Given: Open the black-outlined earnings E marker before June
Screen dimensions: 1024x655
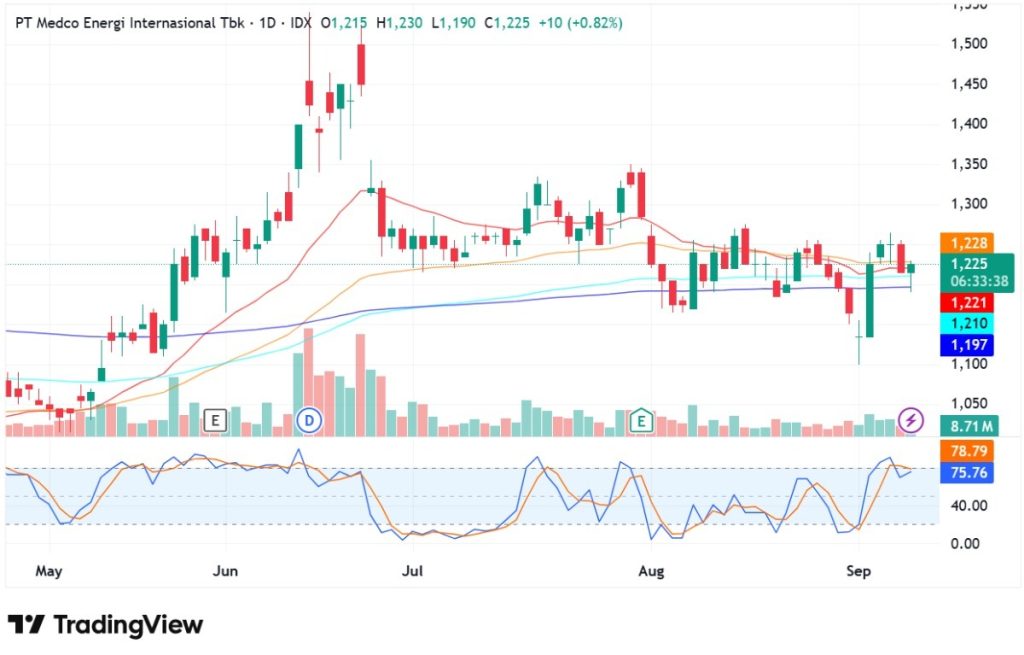Looking at the screenshot, I should click(x=215, y=421).
